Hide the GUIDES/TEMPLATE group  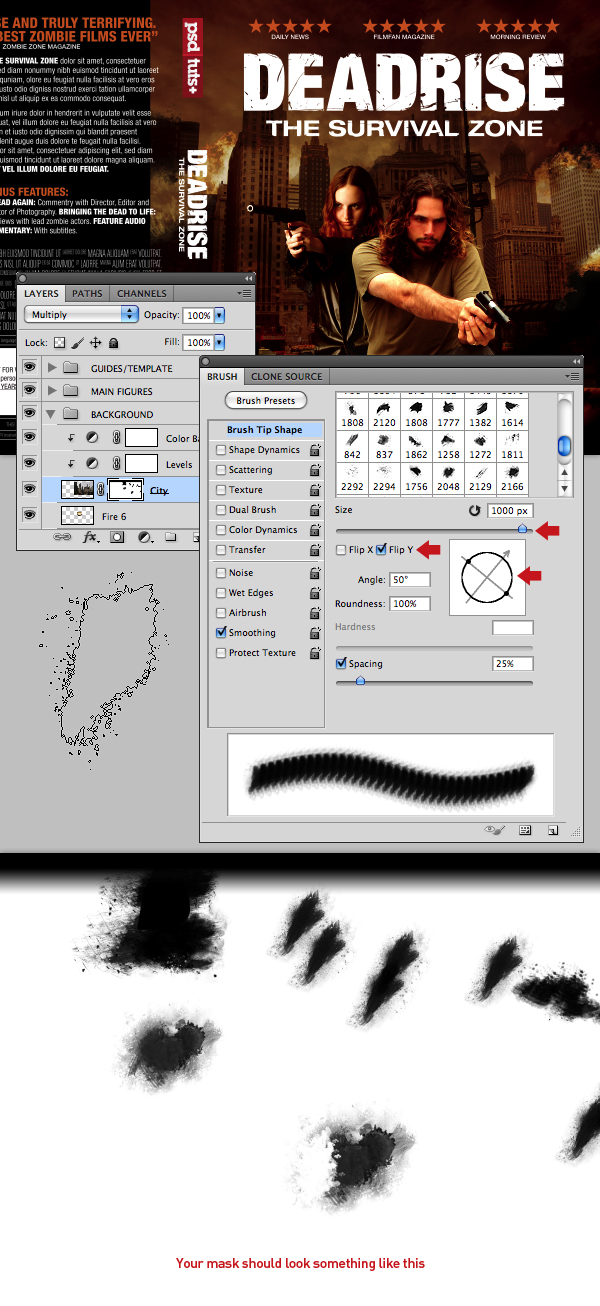coord(29,368)
